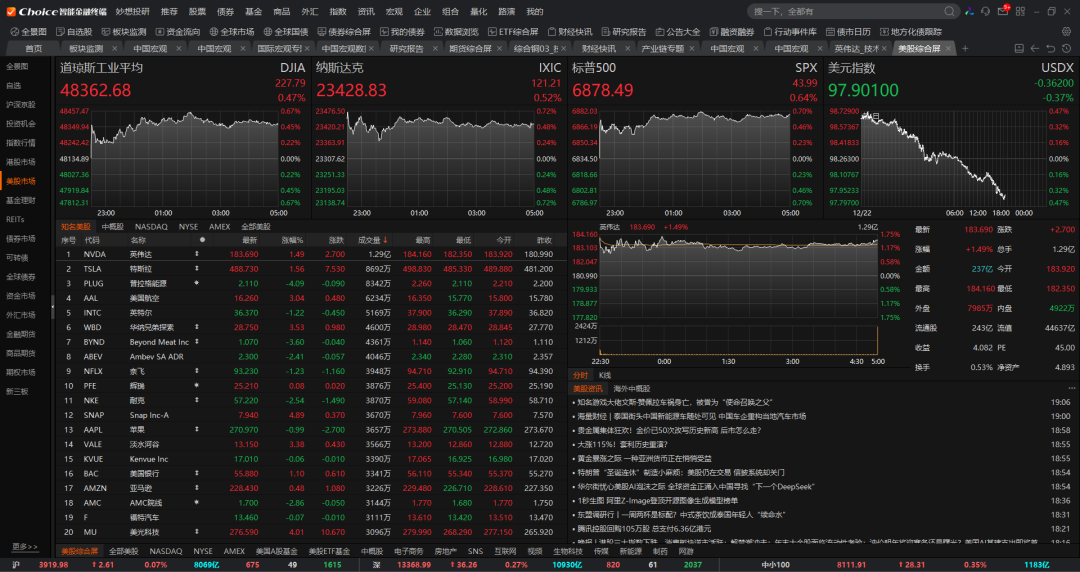Screen dimensions: 1080x572
Task: Launch the 数据浏览 data browser
Action: coord(456,31)
